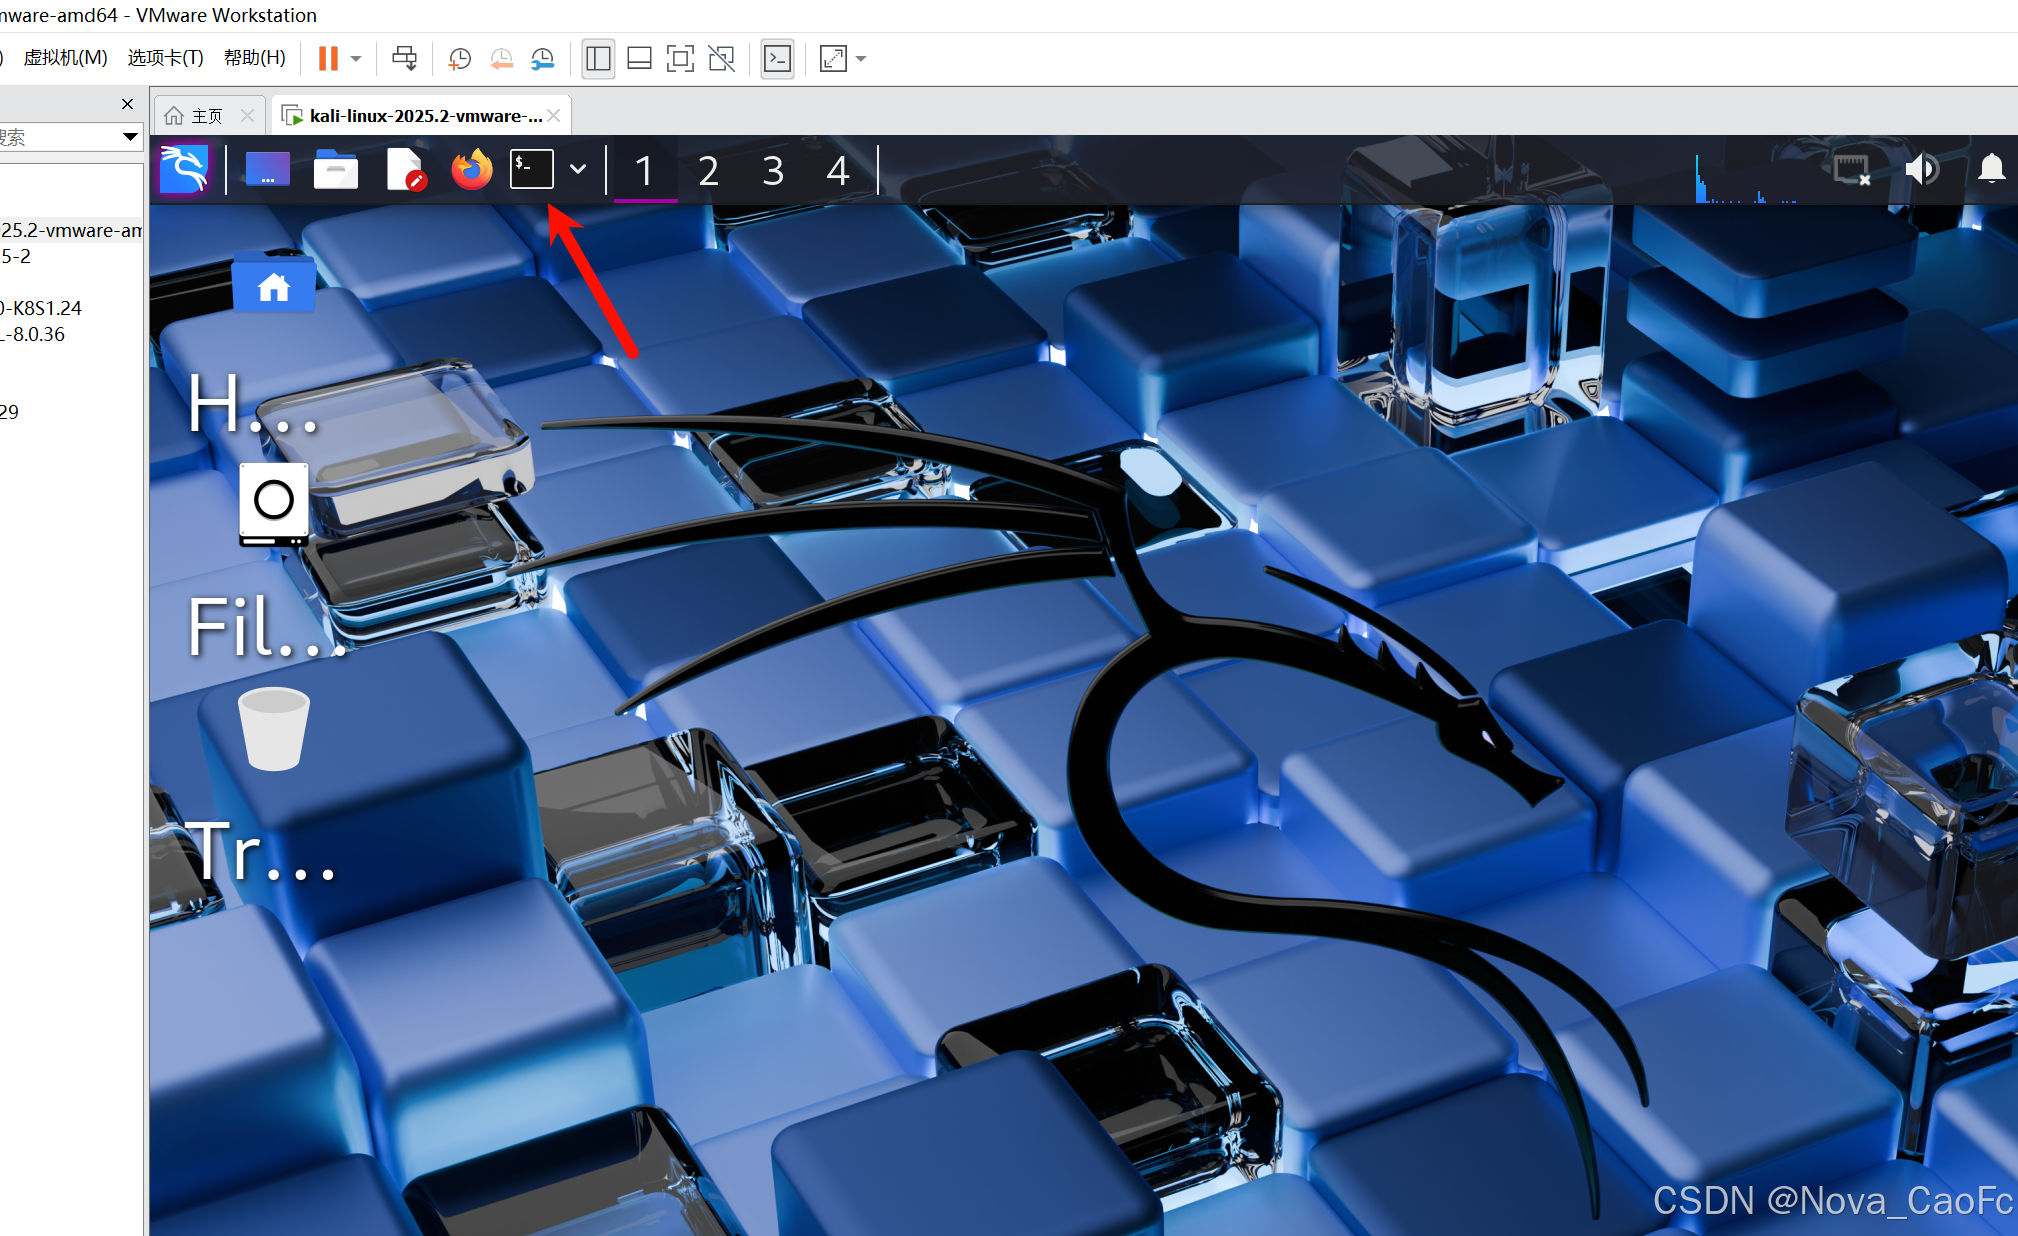
Task: Open the 虚拟机(M) menu
Action: click(65, 58)
